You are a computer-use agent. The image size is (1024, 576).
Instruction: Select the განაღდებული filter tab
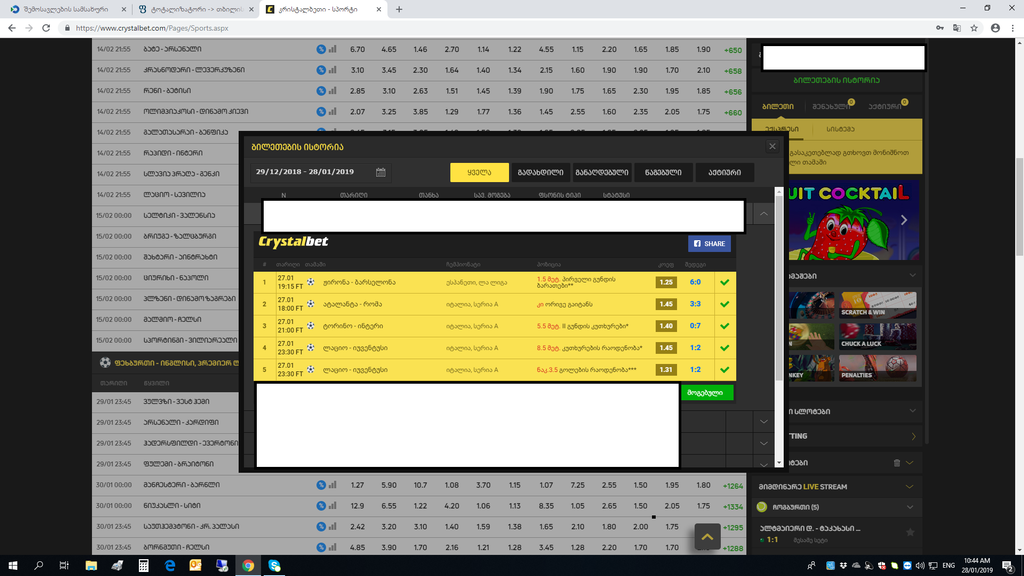pyautogui.click(x=601, y=172)
